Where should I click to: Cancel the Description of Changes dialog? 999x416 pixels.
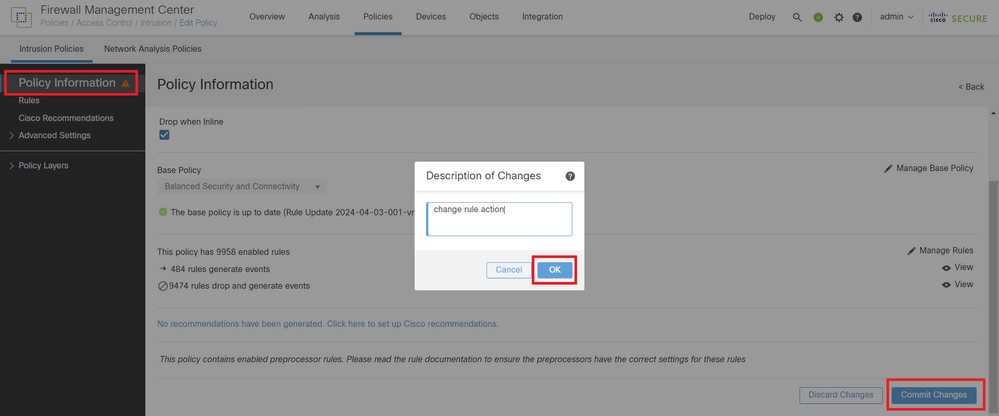pyautogui.click(x=509, y=270)
